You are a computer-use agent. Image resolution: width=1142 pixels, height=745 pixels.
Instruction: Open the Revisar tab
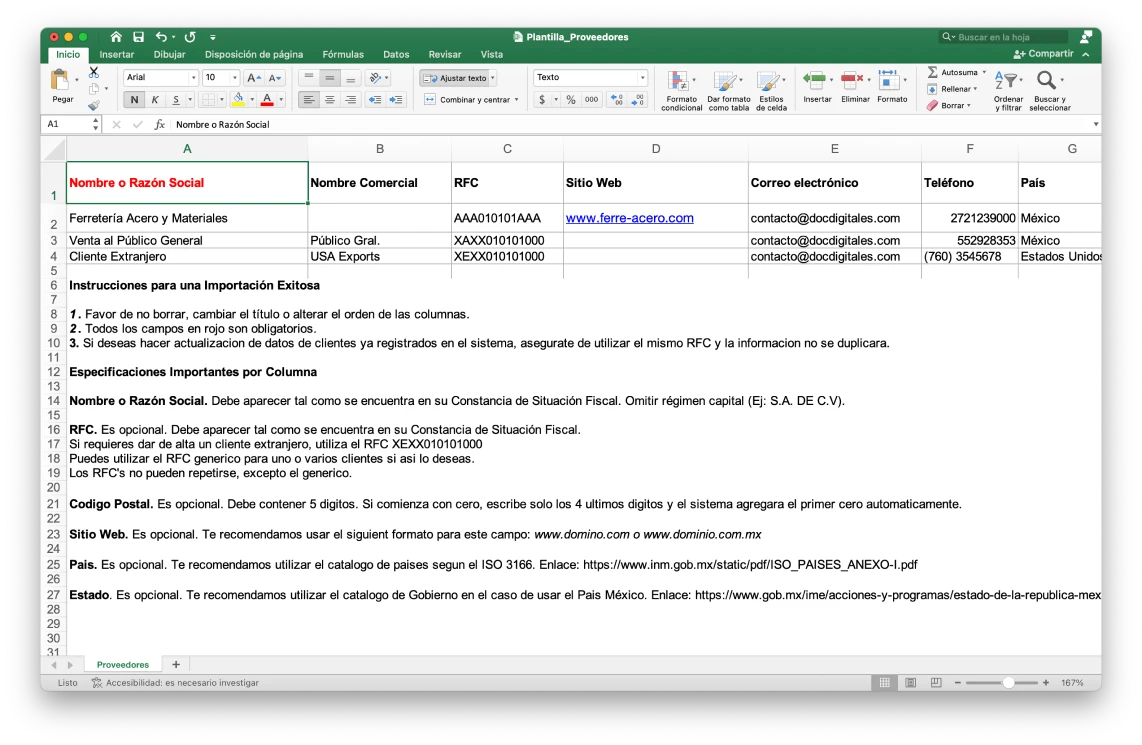pyautogui.click(x=444, y=55)
